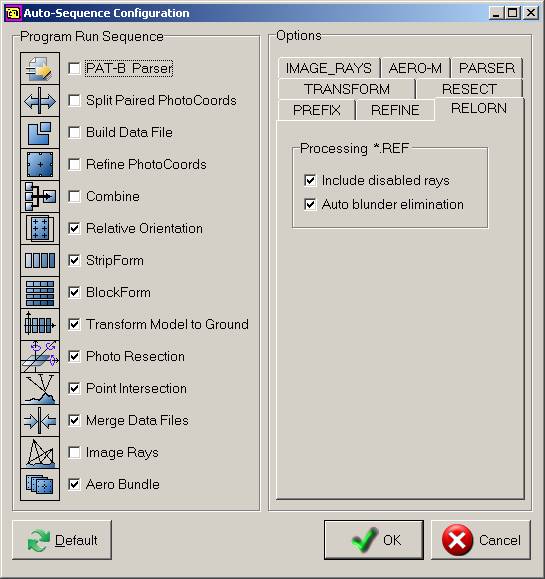Screen dimensions: 545x579
Task: Click the Photo Resection axes icon
Action: [40, 356]
